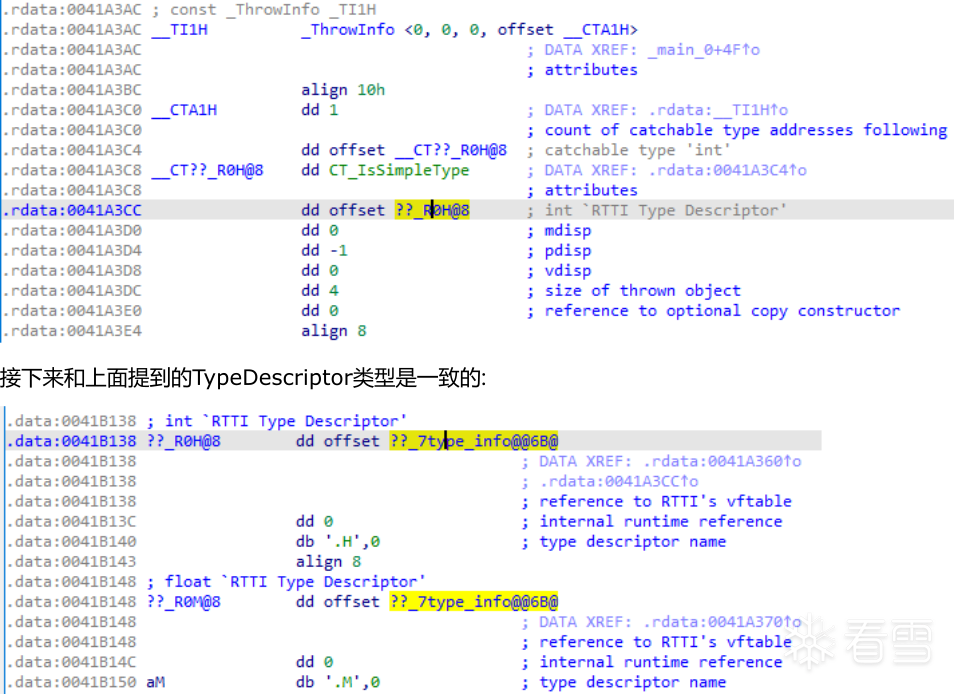
Task: Jump to xref .rdata:0041A3C4
Action: point(727,170)
